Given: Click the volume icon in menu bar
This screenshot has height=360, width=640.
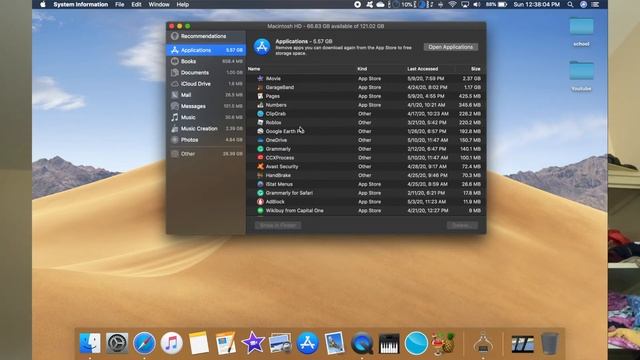Looking at the screenshot, I should (477, 4).
